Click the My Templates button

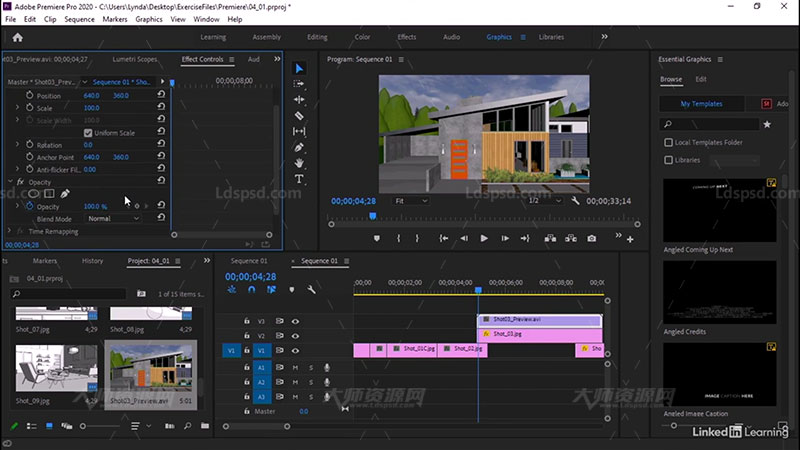pos(701,103)
